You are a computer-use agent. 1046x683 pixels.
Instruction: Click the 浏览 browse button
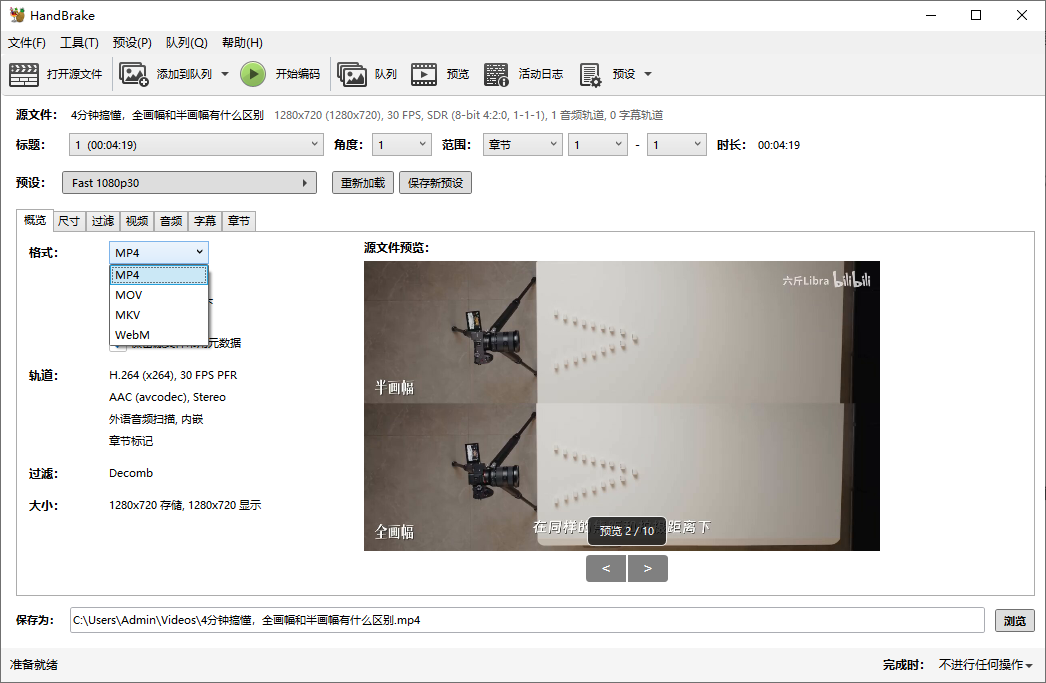click(1015, 620)
